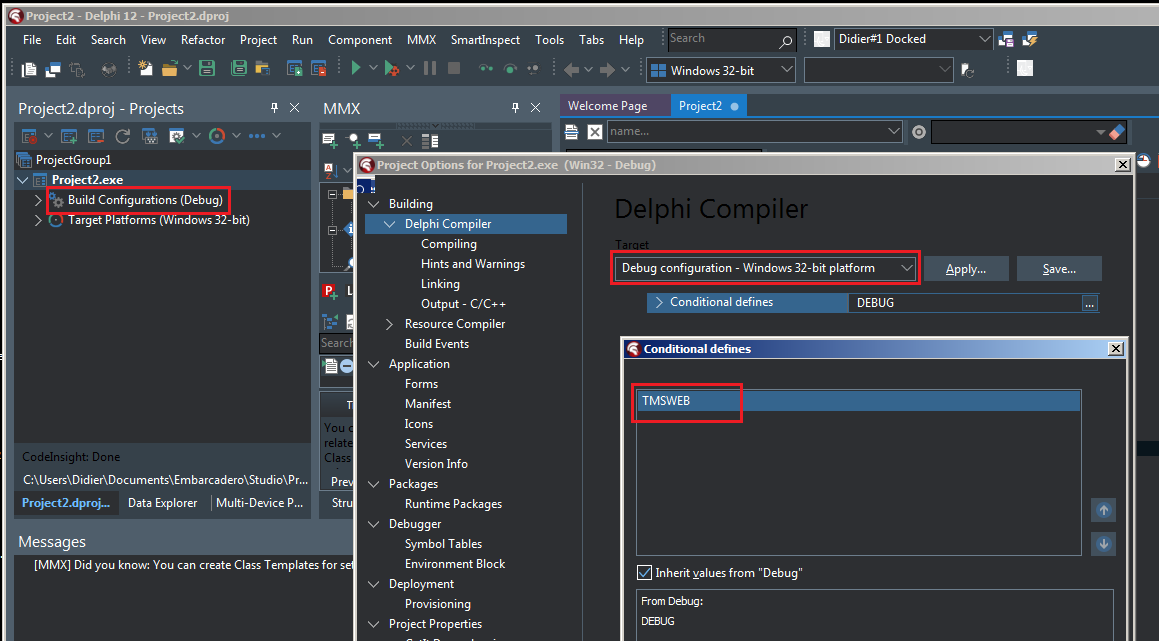Image resolution: width=1159 pixels, height=641 pixels.
Task: Move selected define down arrow
Action: coord(1104,544)
